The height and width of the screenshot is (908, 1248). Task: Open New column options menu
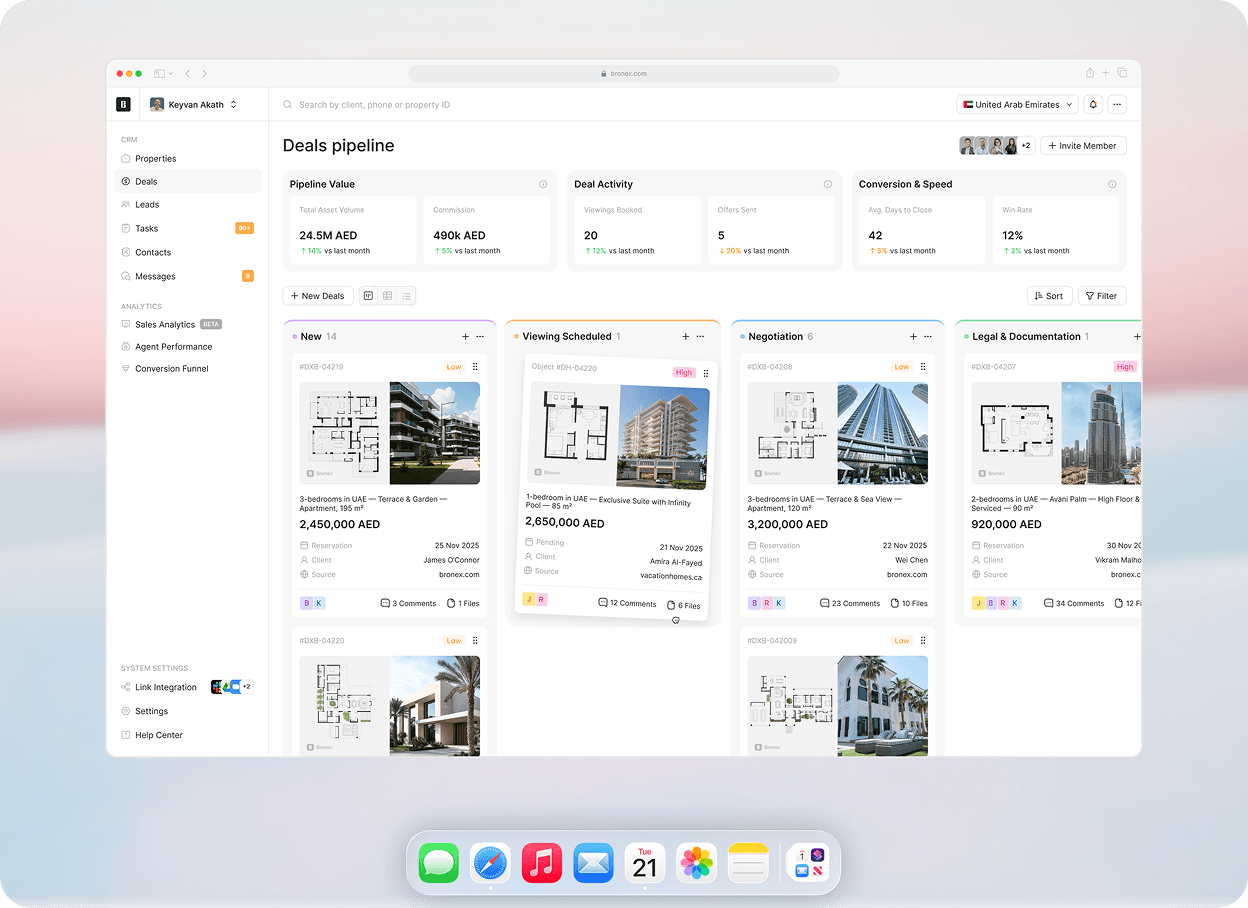480,337
